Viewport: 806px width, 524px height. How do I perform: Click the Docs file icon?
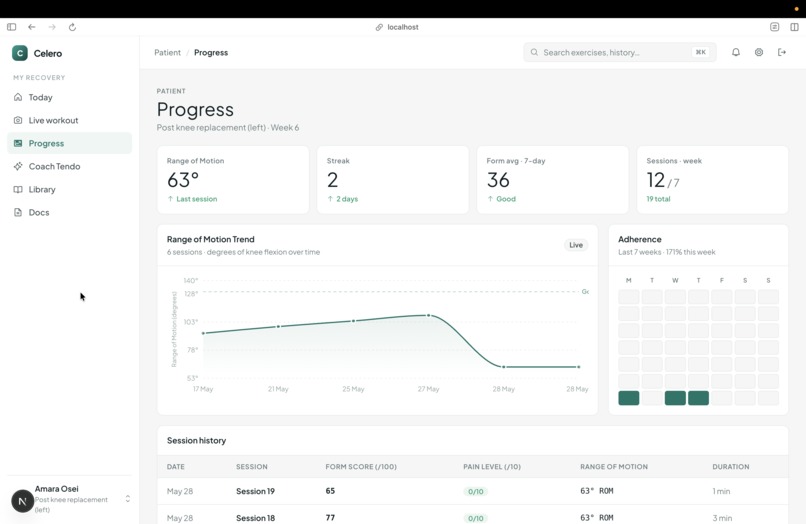[18, 212]
